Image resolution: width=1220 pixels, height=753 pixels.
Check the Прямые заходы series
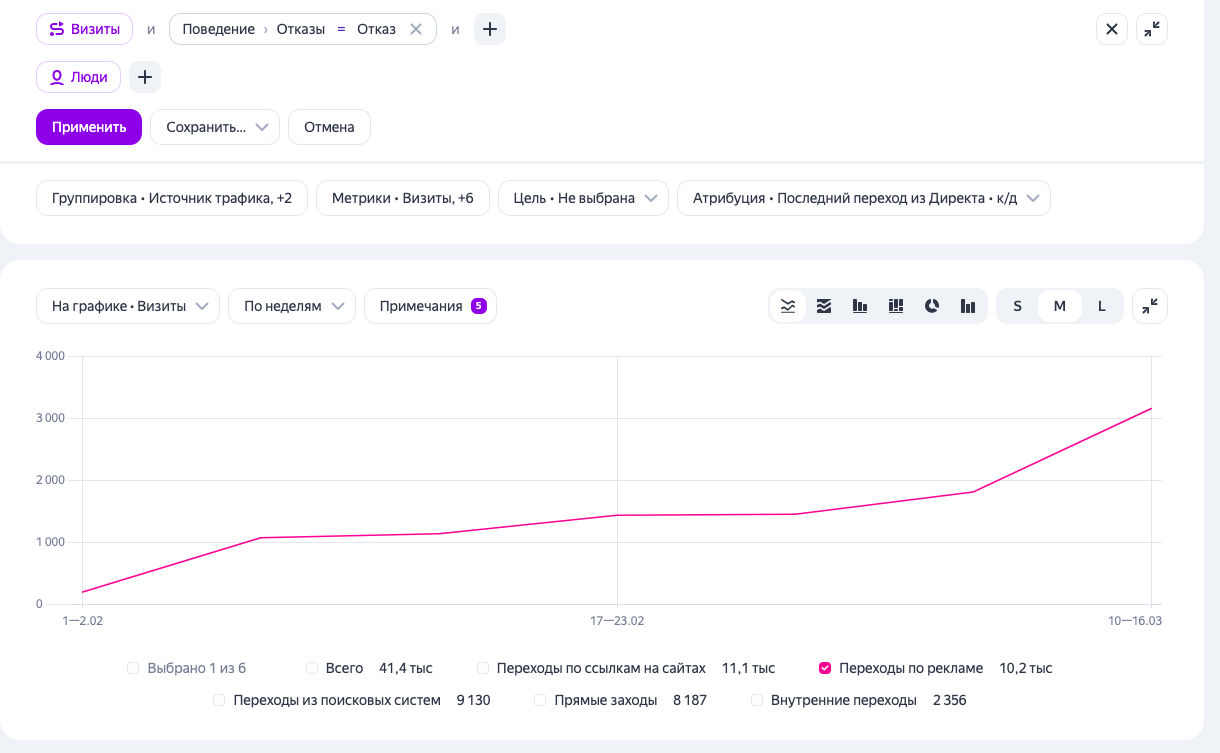point(541,700)
